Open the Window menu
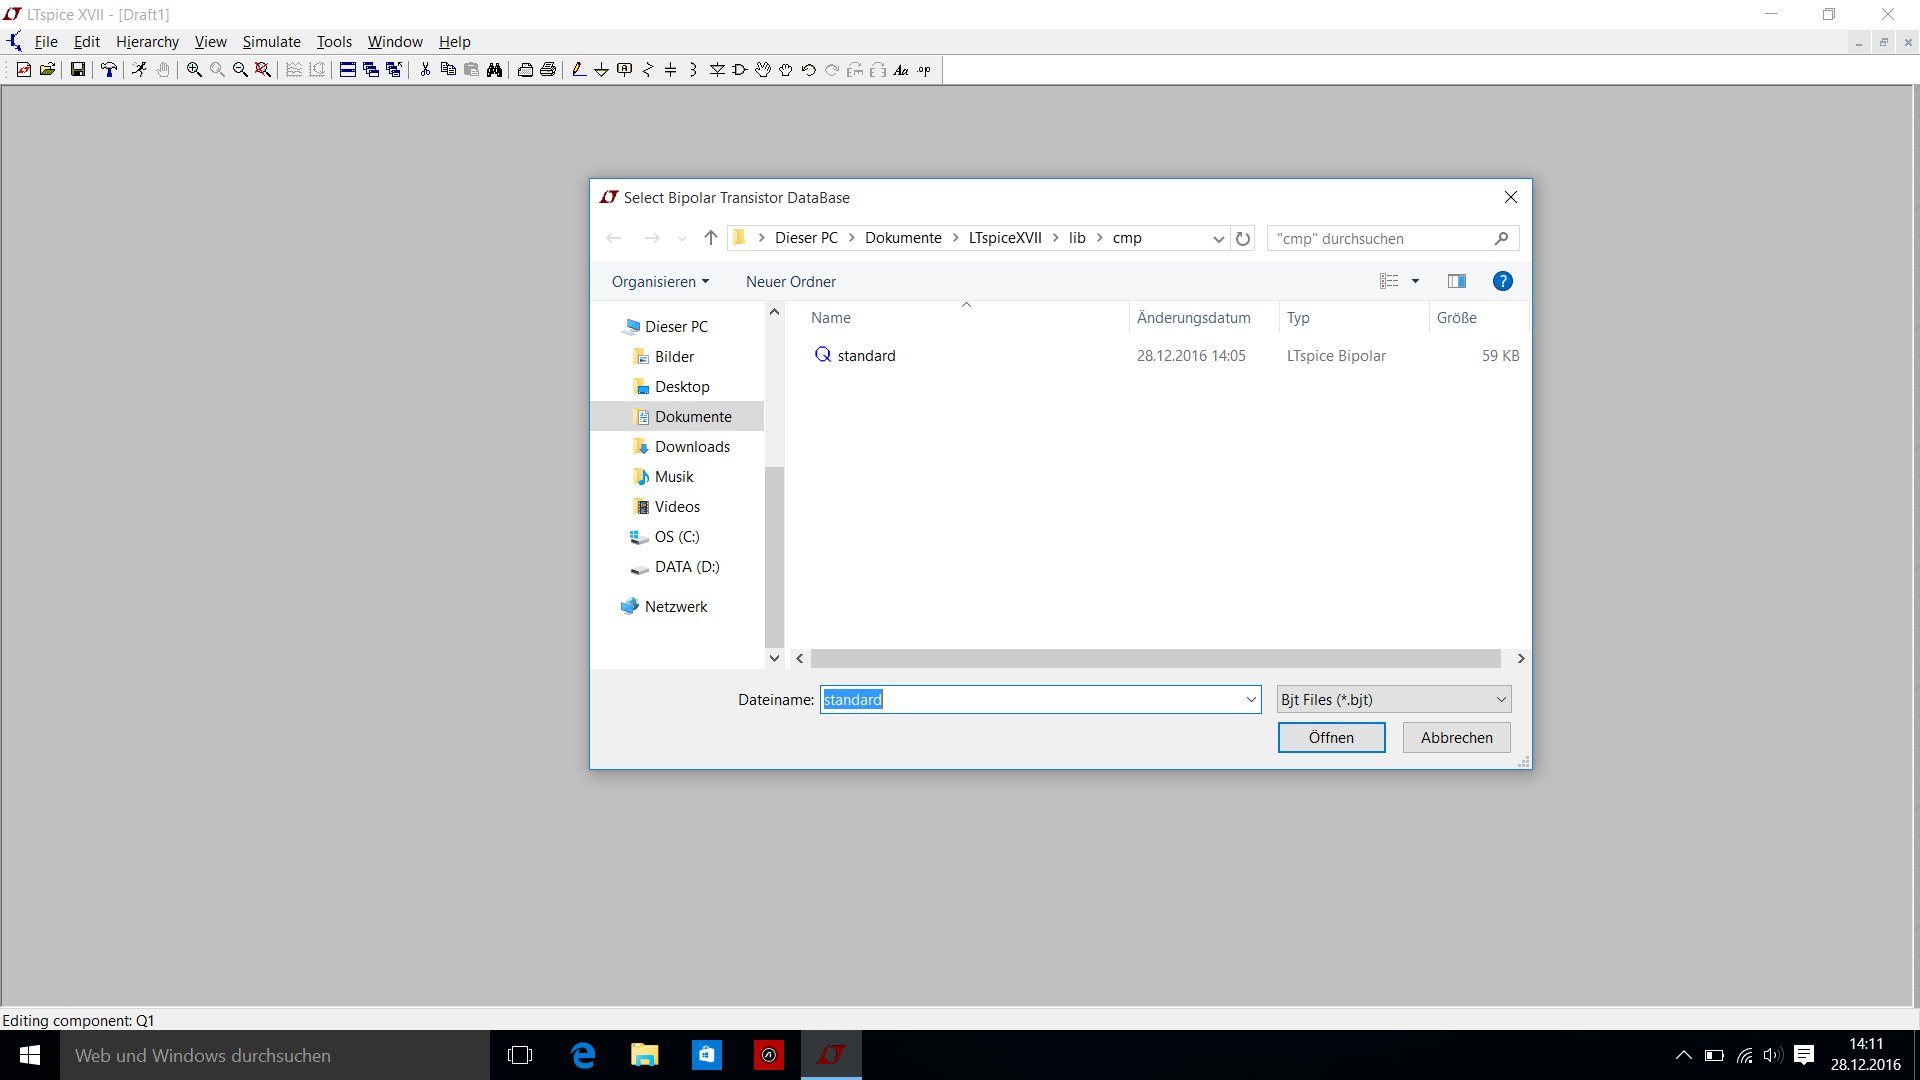 pos(395,42)
